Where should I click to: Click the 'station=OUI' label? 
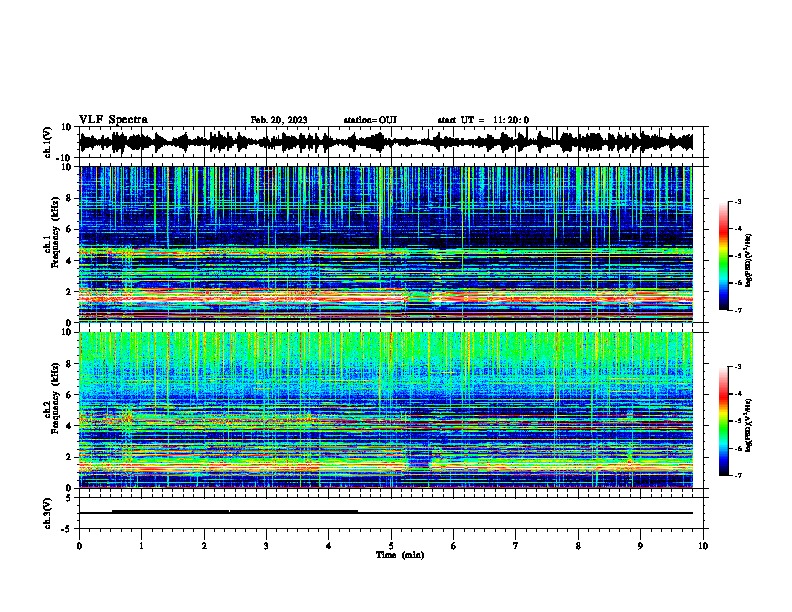click(x=370, y=120)
